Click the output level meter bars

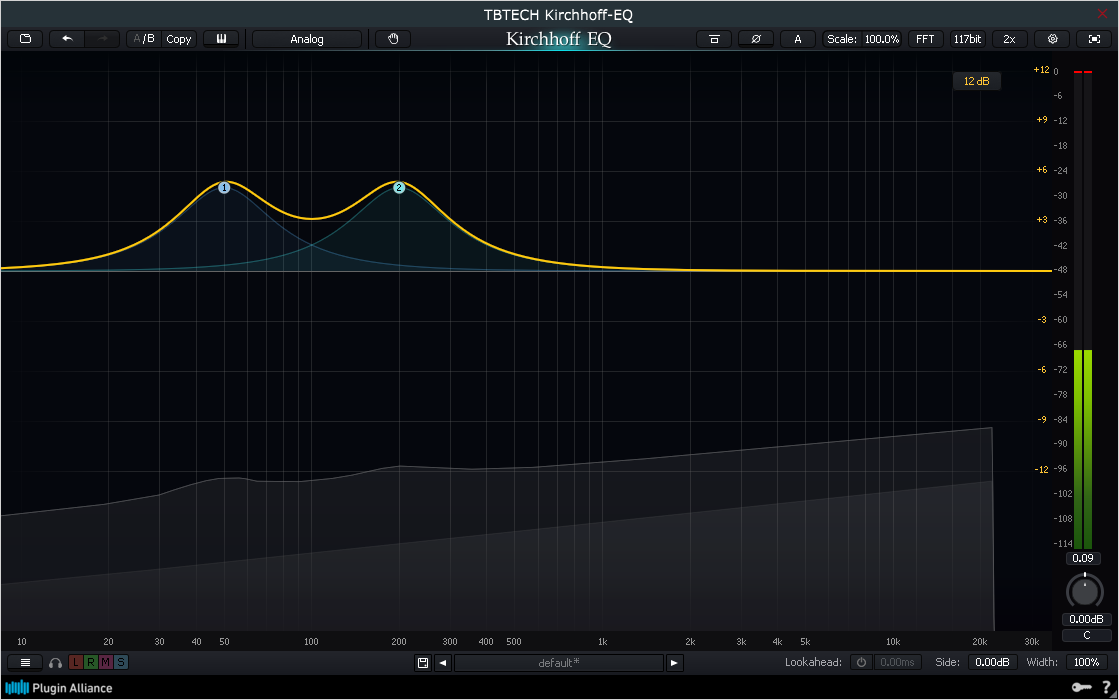1083,310
